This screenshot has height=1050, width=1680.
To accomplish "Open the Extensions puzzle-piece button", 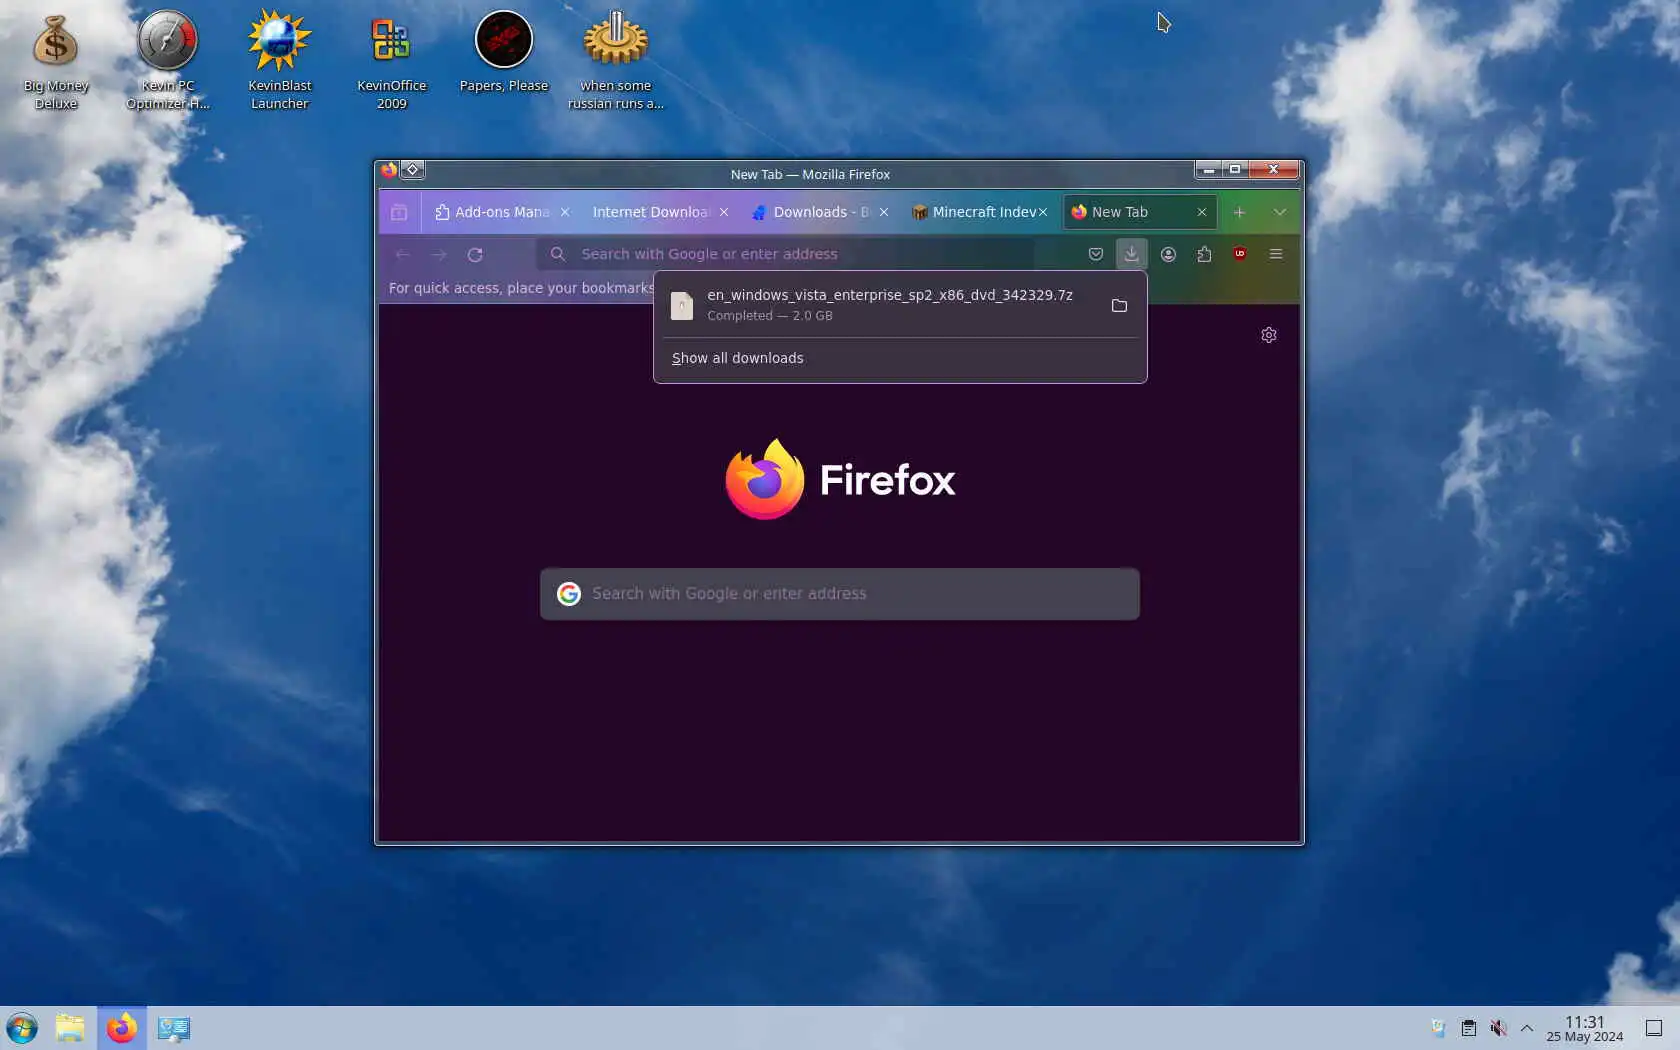I will click(1204, 254).
